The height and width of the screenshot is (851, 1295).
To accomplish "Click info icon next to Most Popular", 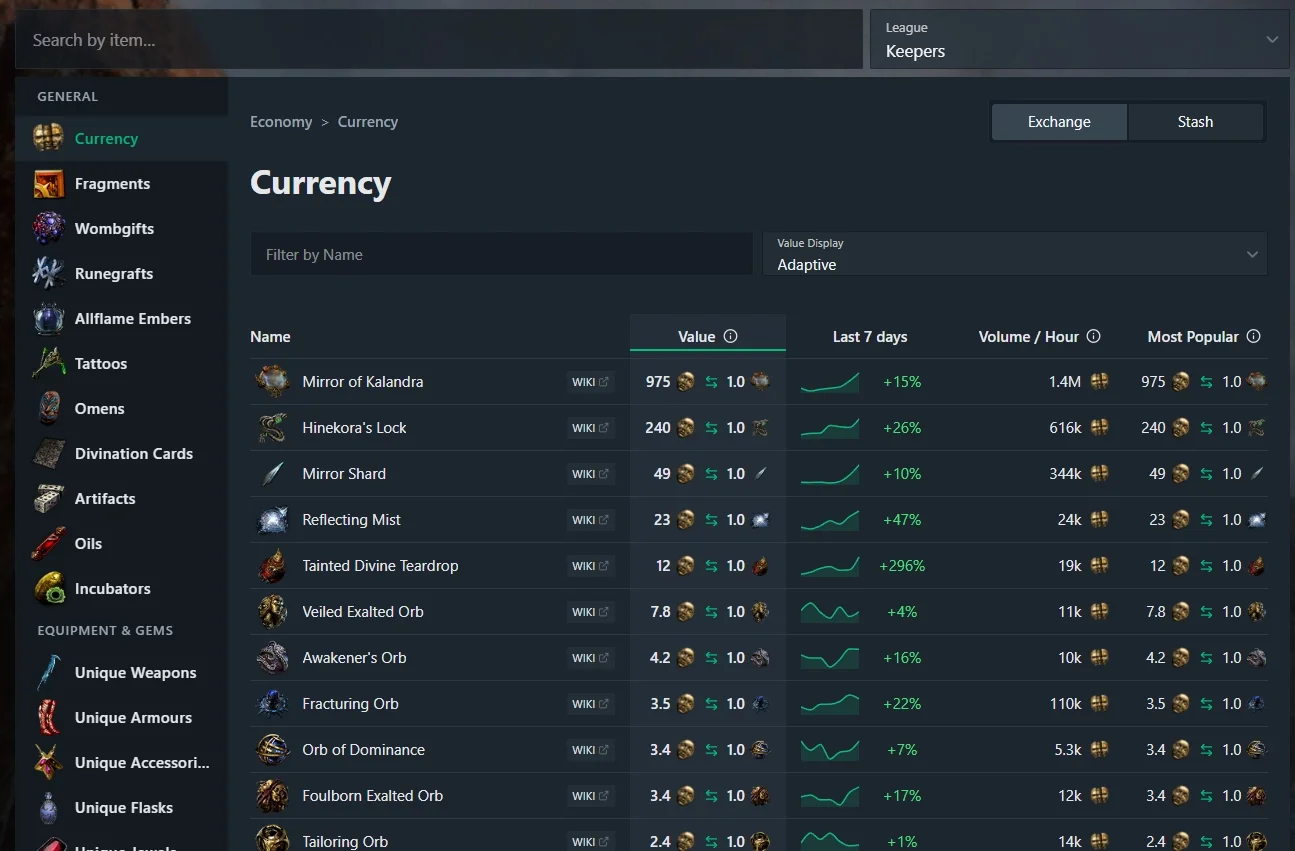I will [x=1253, y=336].
